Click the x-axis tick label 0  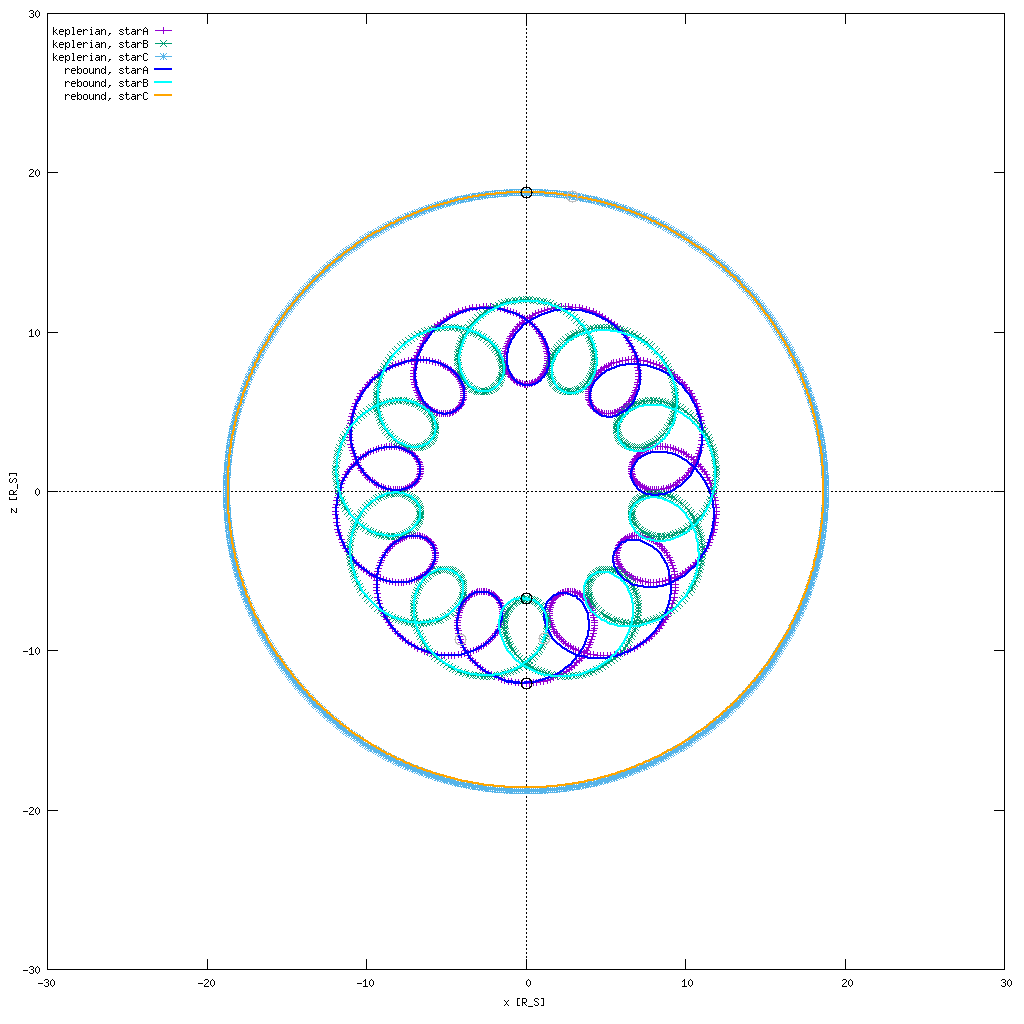click(x=529, y=984)
